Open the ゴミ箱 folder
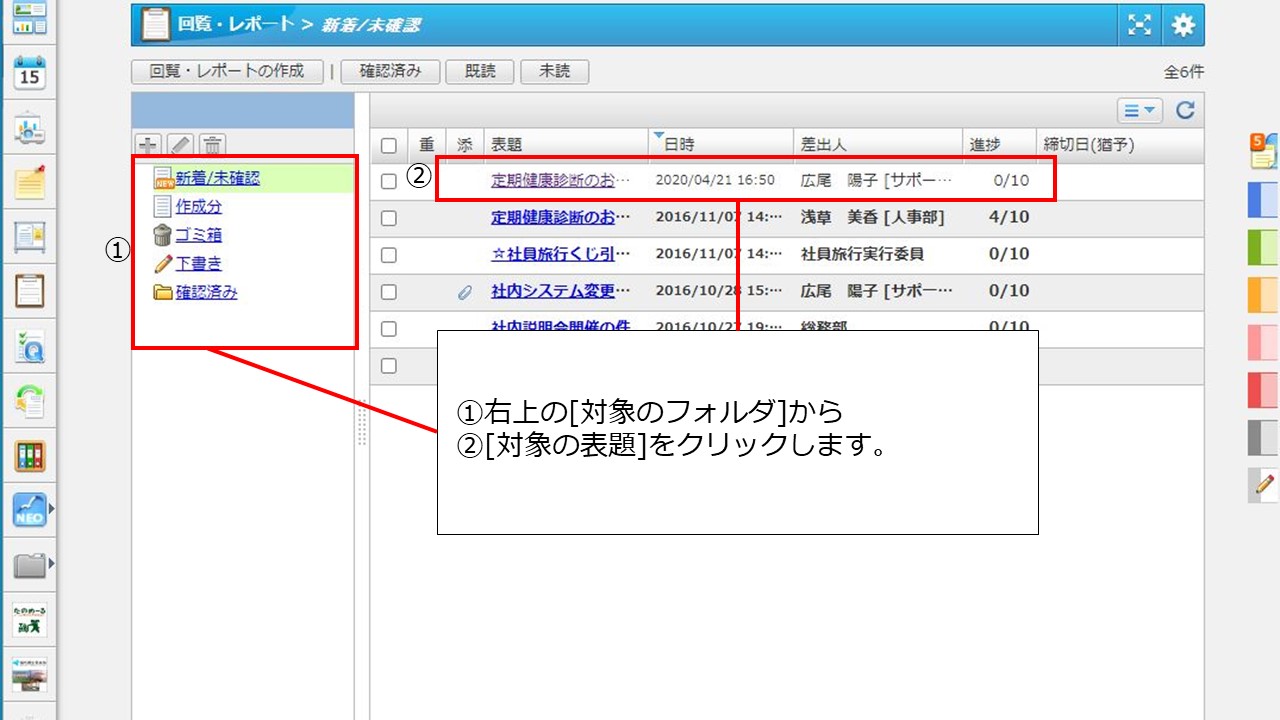This screenshot has height=720, width=1280. click(x=198, y=235)
